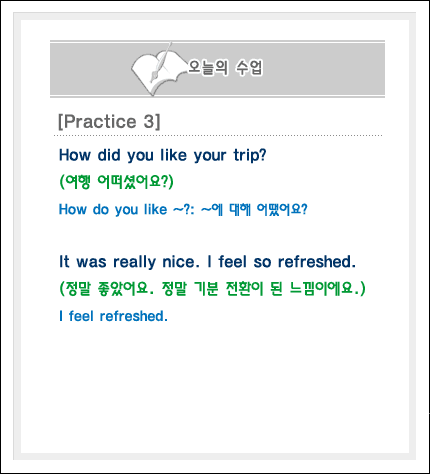430x474 pixels.
Task: Click the phrase I feel so refreshed
Action: coord(281,262)
